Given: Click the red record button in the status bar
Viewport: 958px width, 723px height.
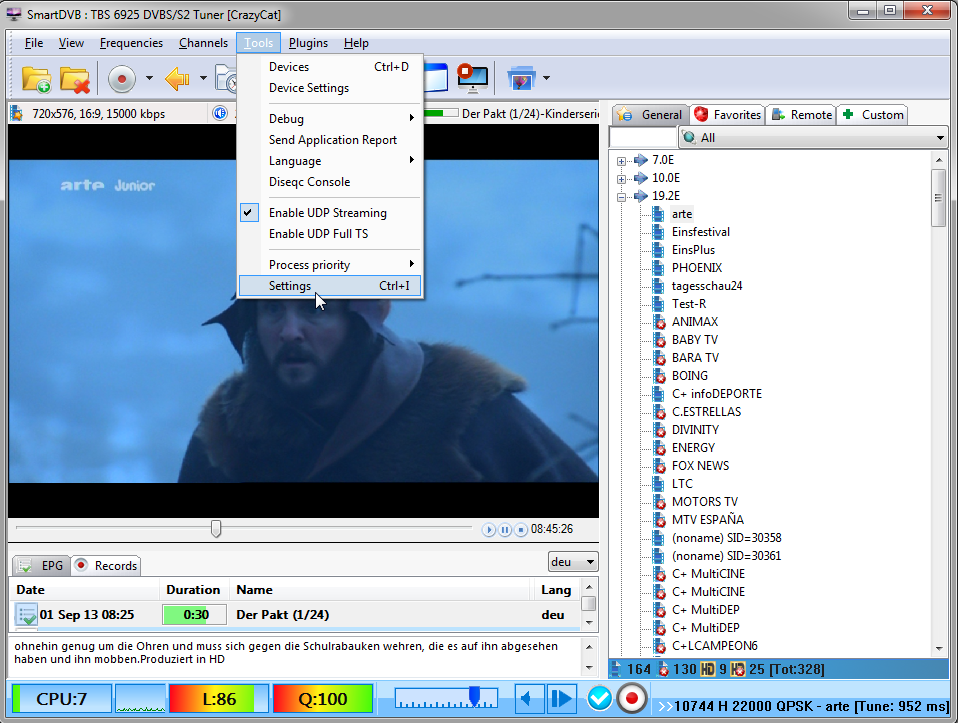Looking at the screenshot, I should click(632, 699).
